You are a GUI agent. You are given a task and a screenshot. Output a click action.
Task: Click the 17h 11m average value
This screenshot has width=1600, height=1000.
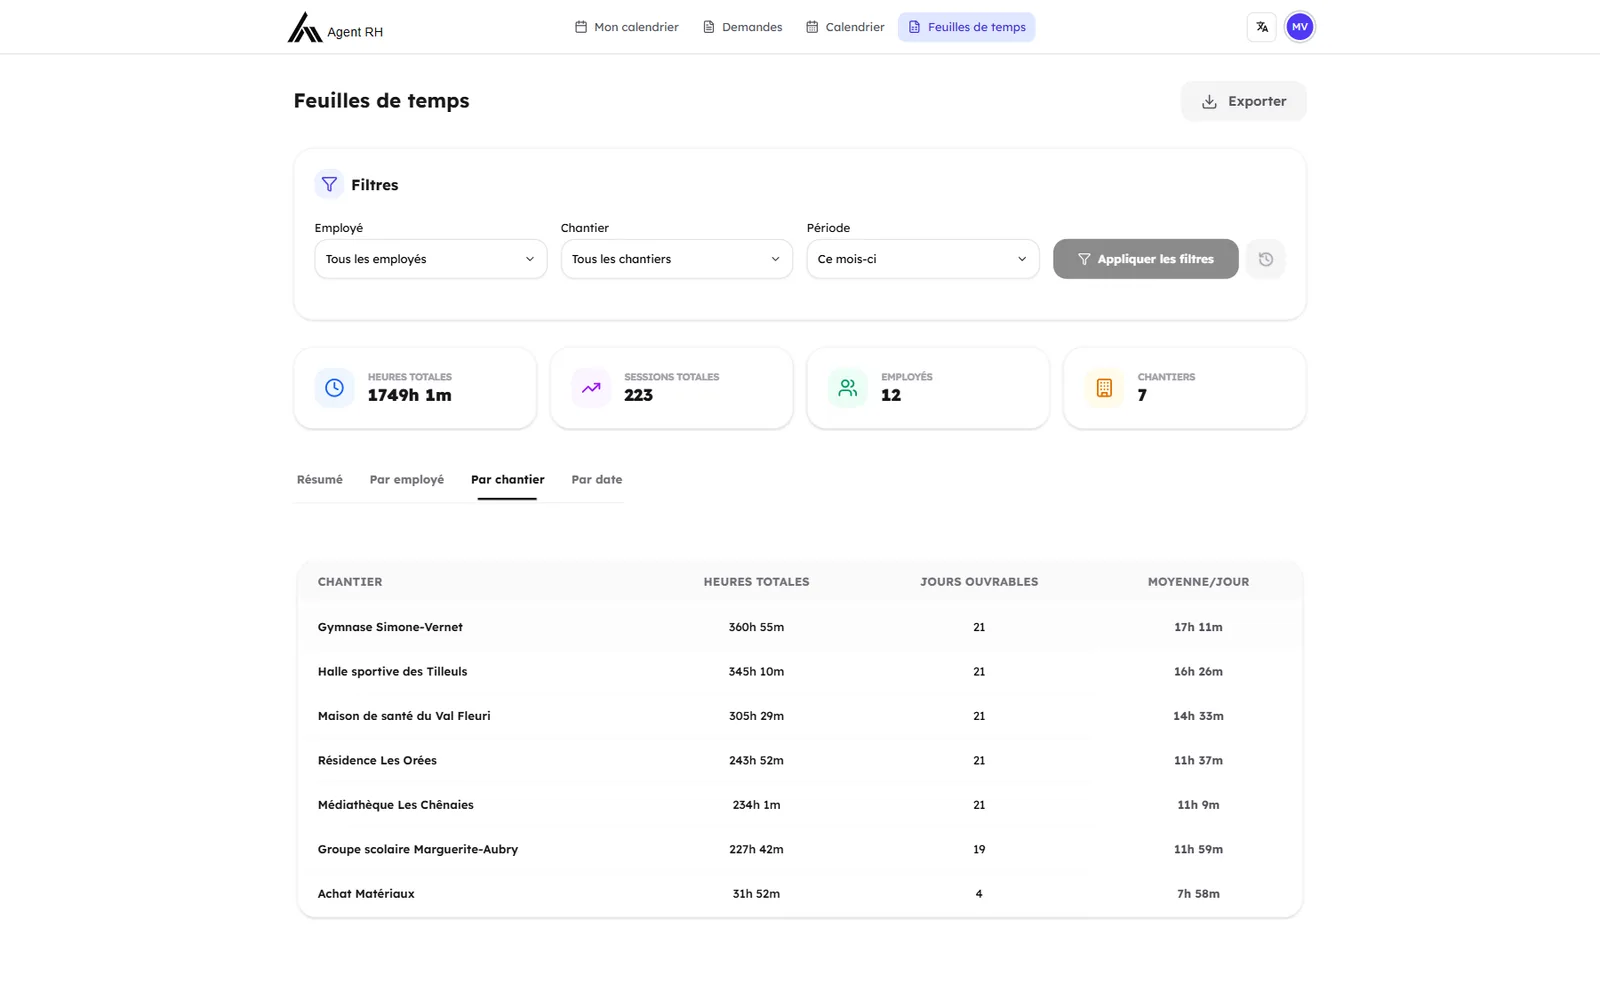tap(1198, 627)
